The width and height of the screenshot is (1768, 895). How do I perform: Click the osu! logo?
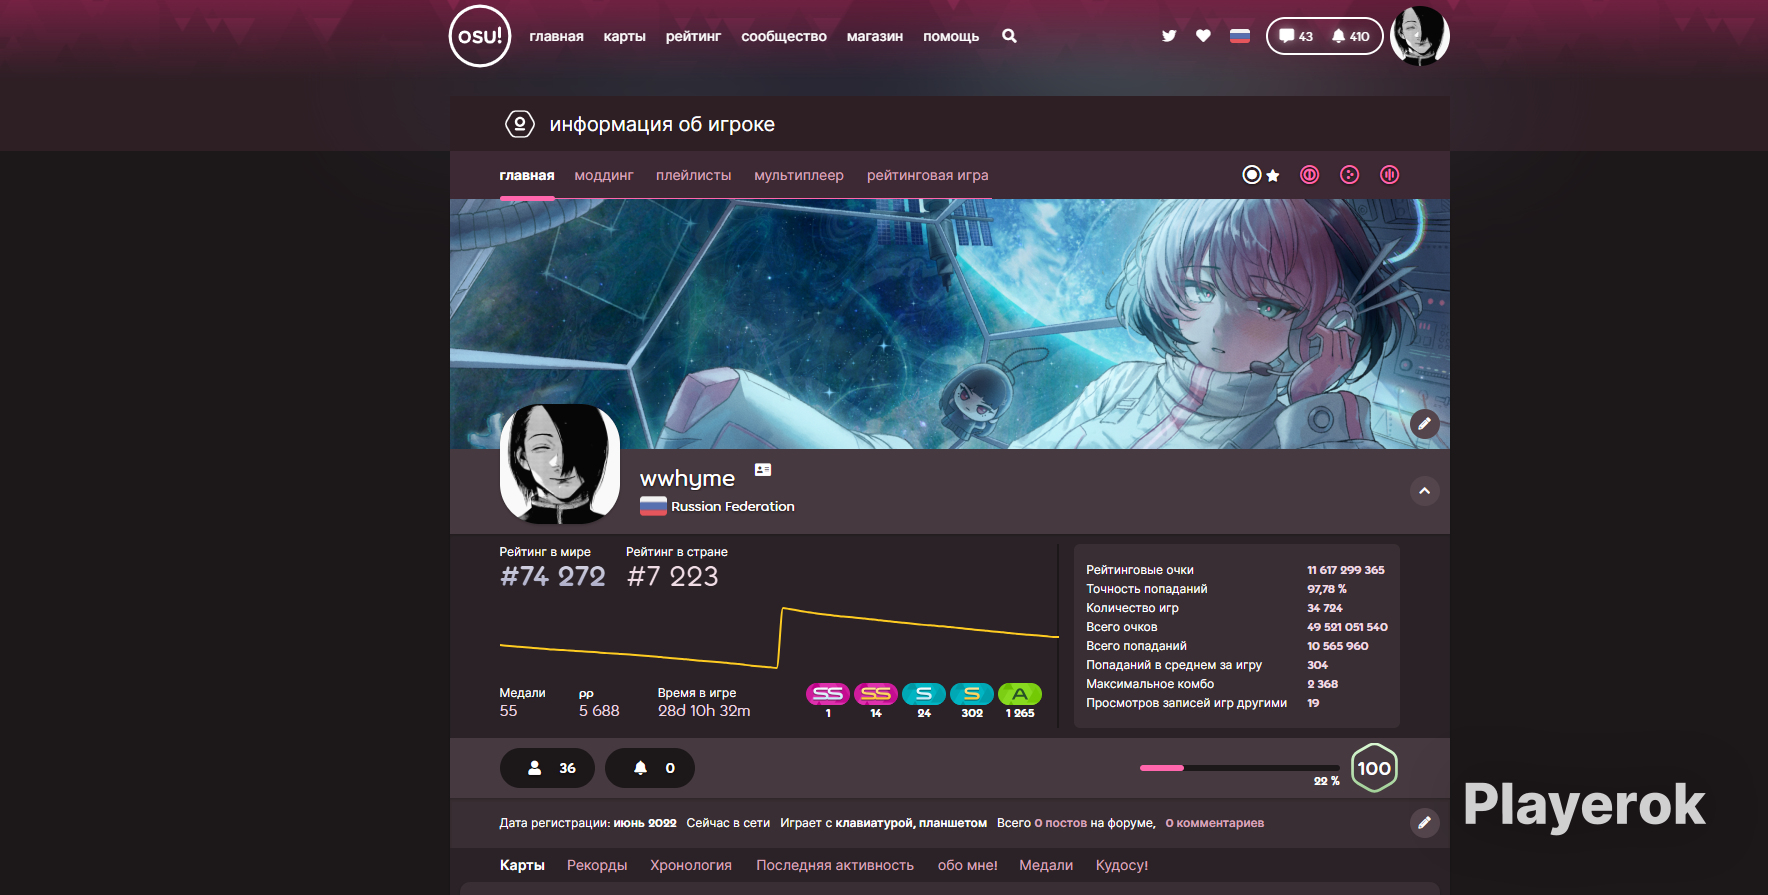coord(480,36)
